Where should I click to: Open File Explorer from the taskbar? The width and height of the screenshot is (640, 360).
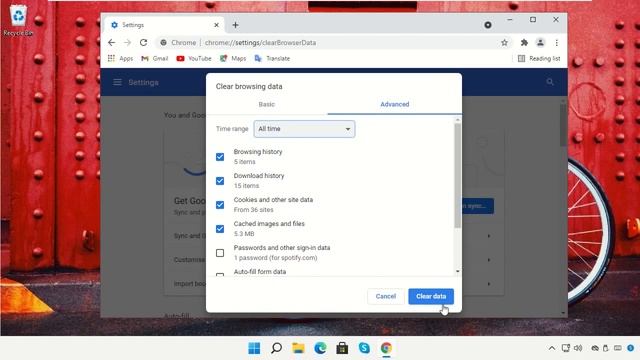pyautogui.click(x=298, y=348)
